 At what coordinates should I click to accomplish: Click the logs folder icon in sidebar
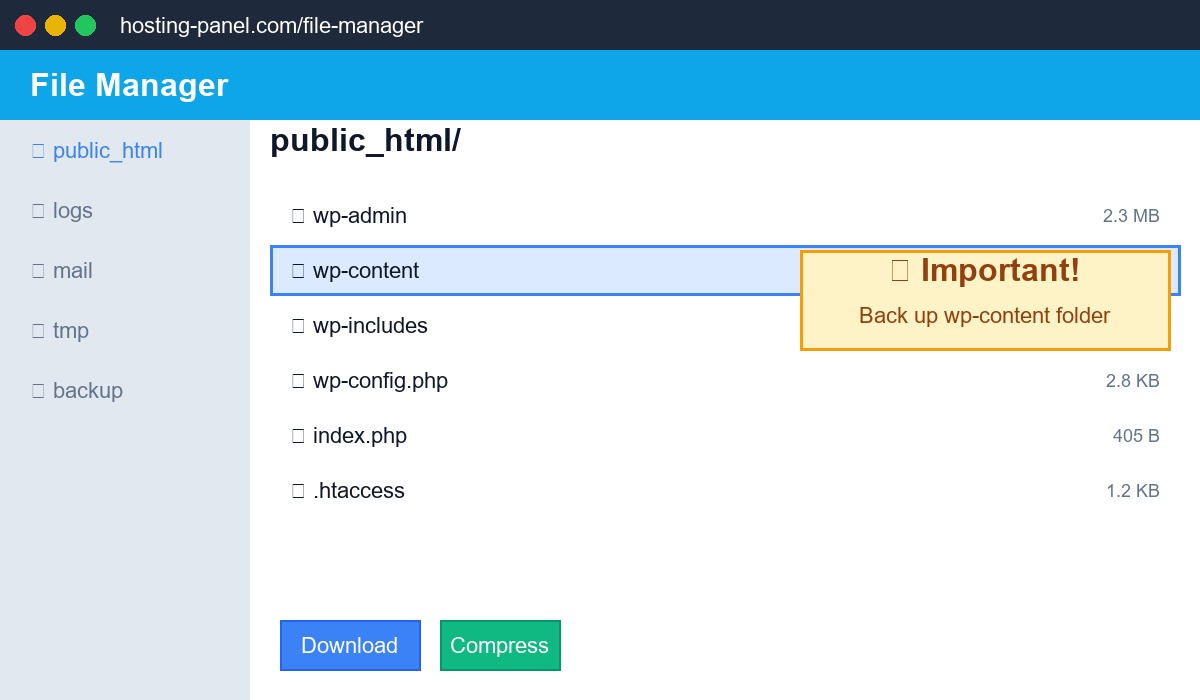[x=38, y=210]
